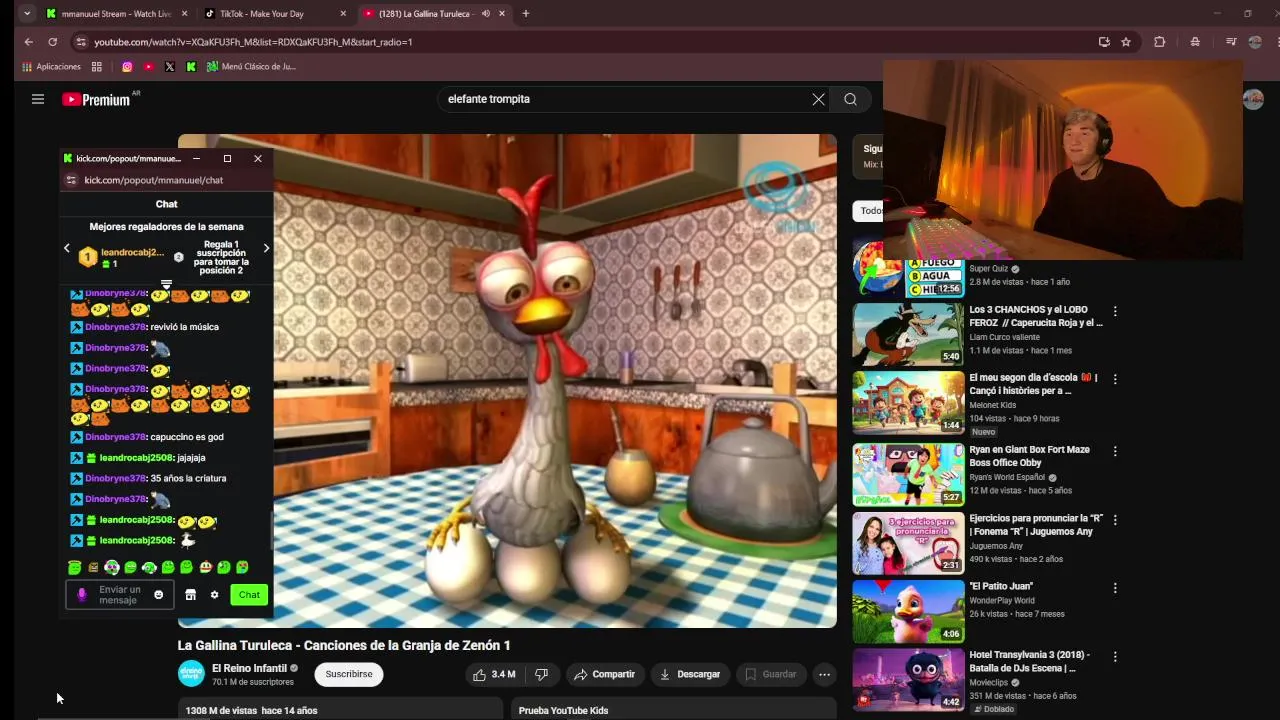Send message with green Chat button
The width and height of the screenshot is (1280, 720).
(x=249, y=595)
